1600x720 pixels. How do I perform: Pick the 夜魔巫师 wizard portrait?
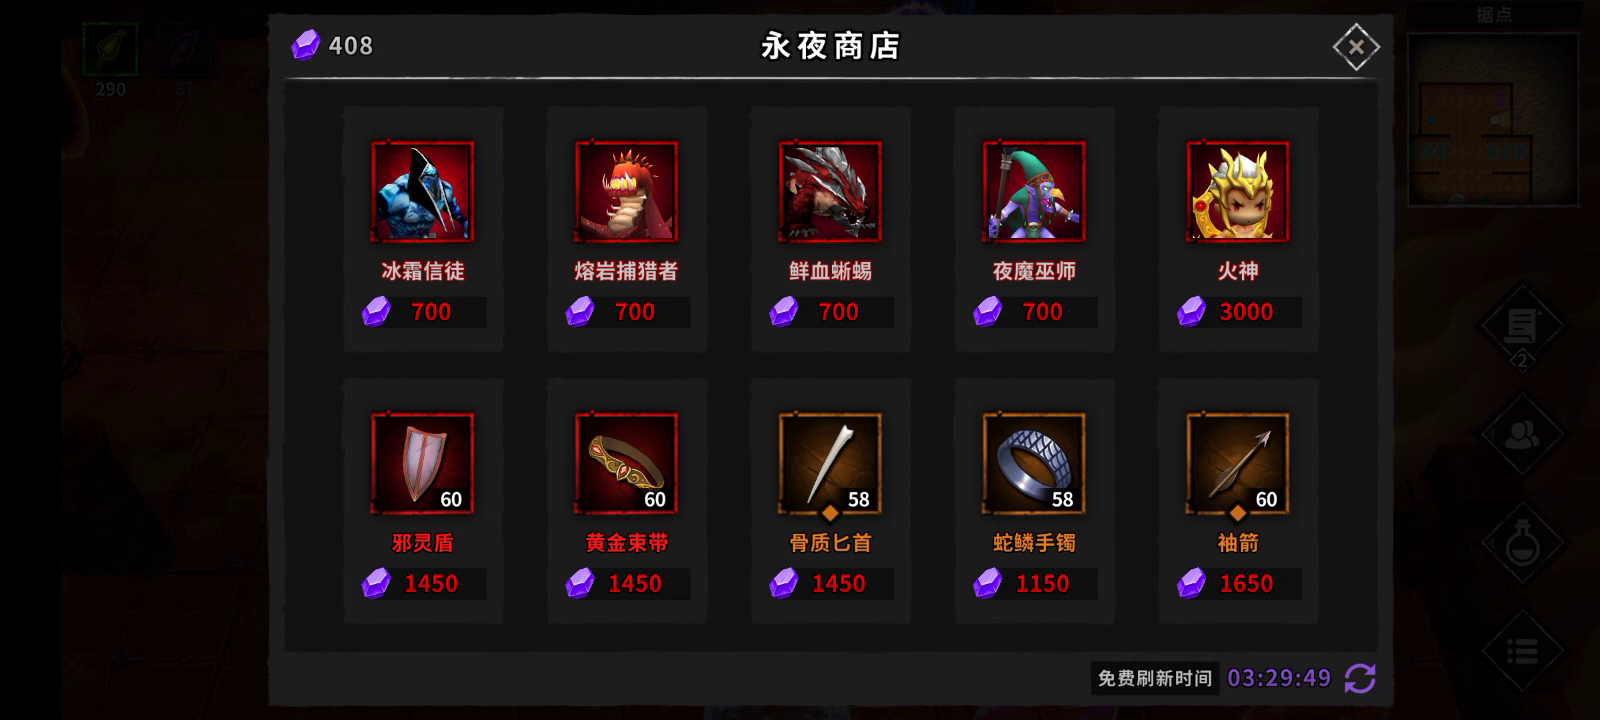click(1035, 191)
